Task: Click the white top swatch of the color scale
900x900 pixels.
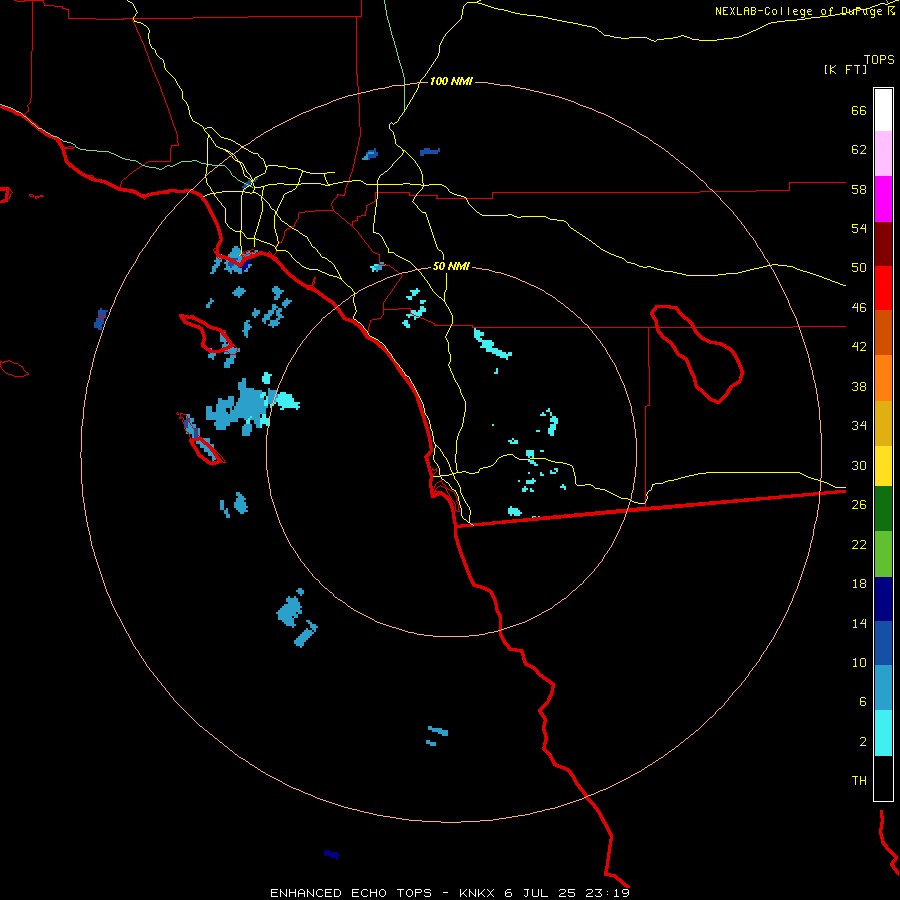Action: coord(883,110)
